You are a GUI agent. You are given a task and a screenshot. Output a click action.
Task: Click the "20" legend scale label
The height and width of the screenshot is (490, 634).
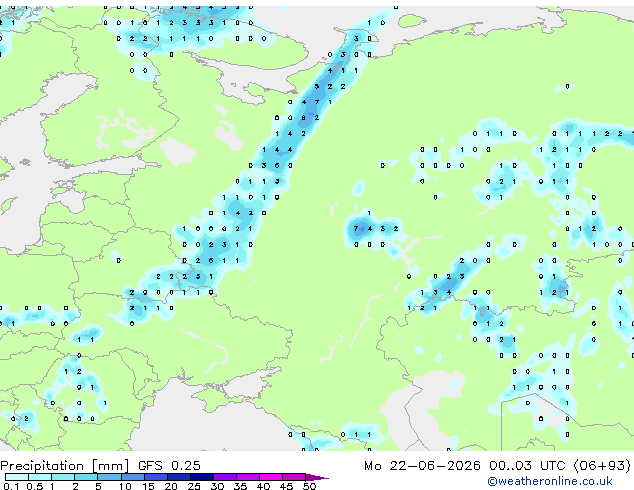click(171, 486)
